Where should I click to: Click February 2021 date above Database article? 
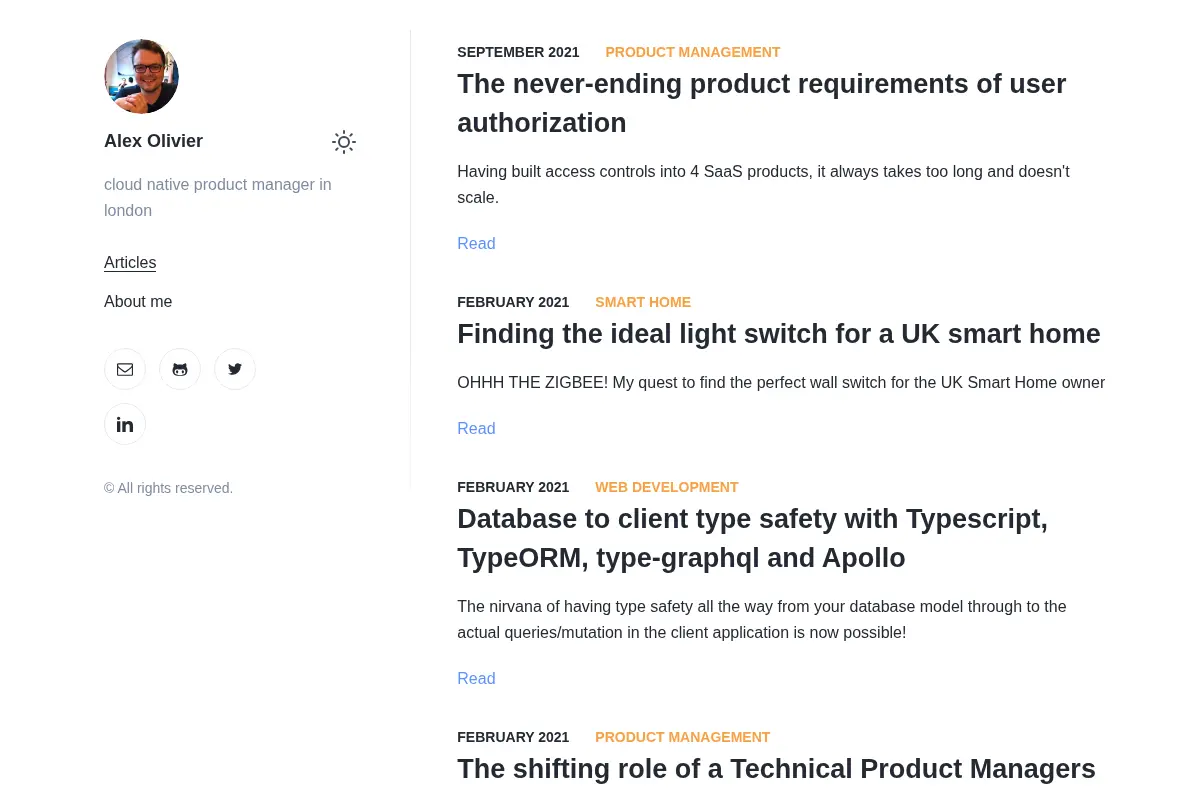click(x=513, y=487)
